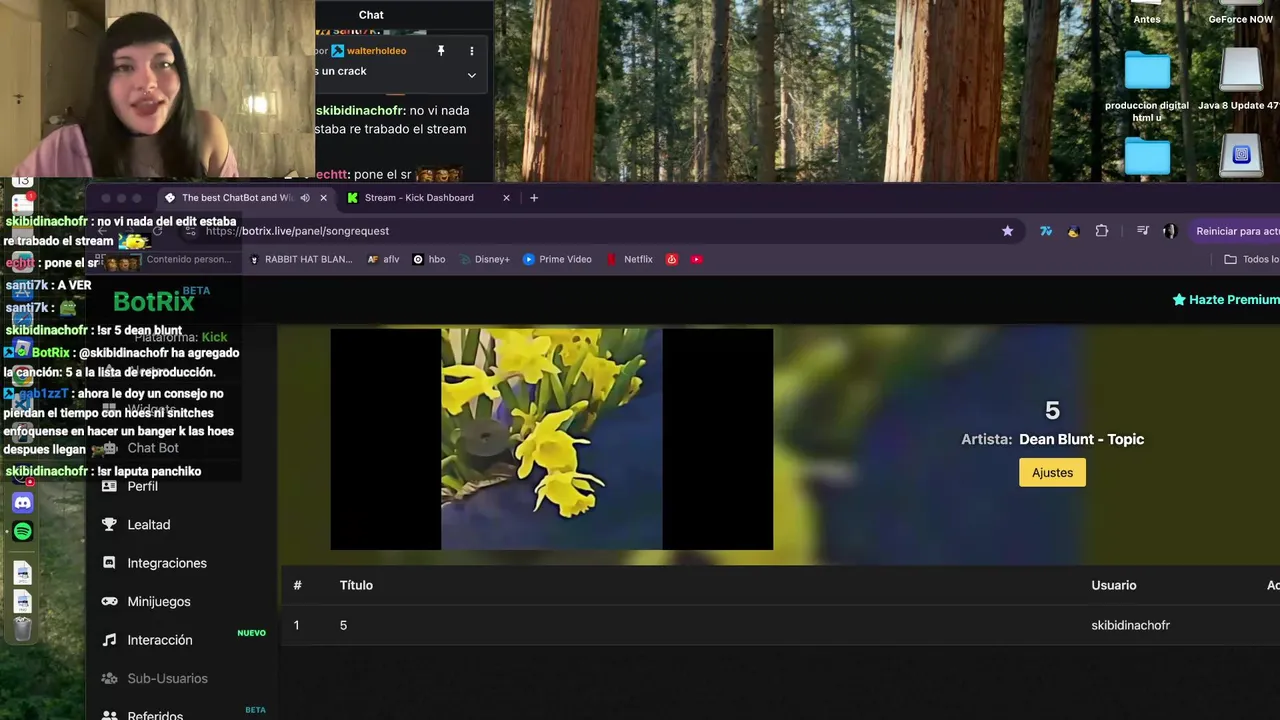Open the Lealtad menu item
This screenshot has height=720, width=1280.
tap(149, 524)
